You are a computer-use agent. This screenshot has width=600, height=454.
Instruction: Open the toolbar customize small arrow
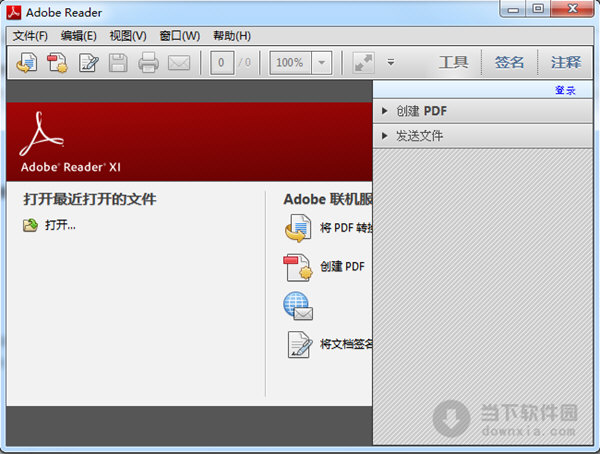(391, 62)
